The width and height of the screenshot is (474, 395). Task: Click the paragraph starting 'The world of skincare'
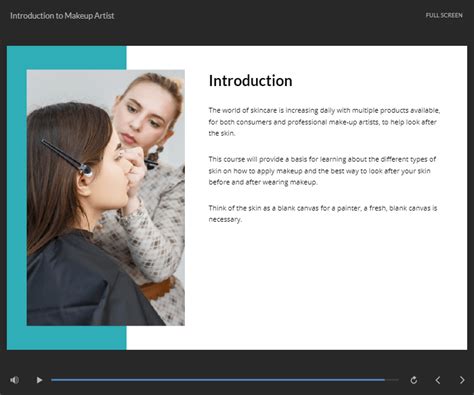[x=324, y=122]
